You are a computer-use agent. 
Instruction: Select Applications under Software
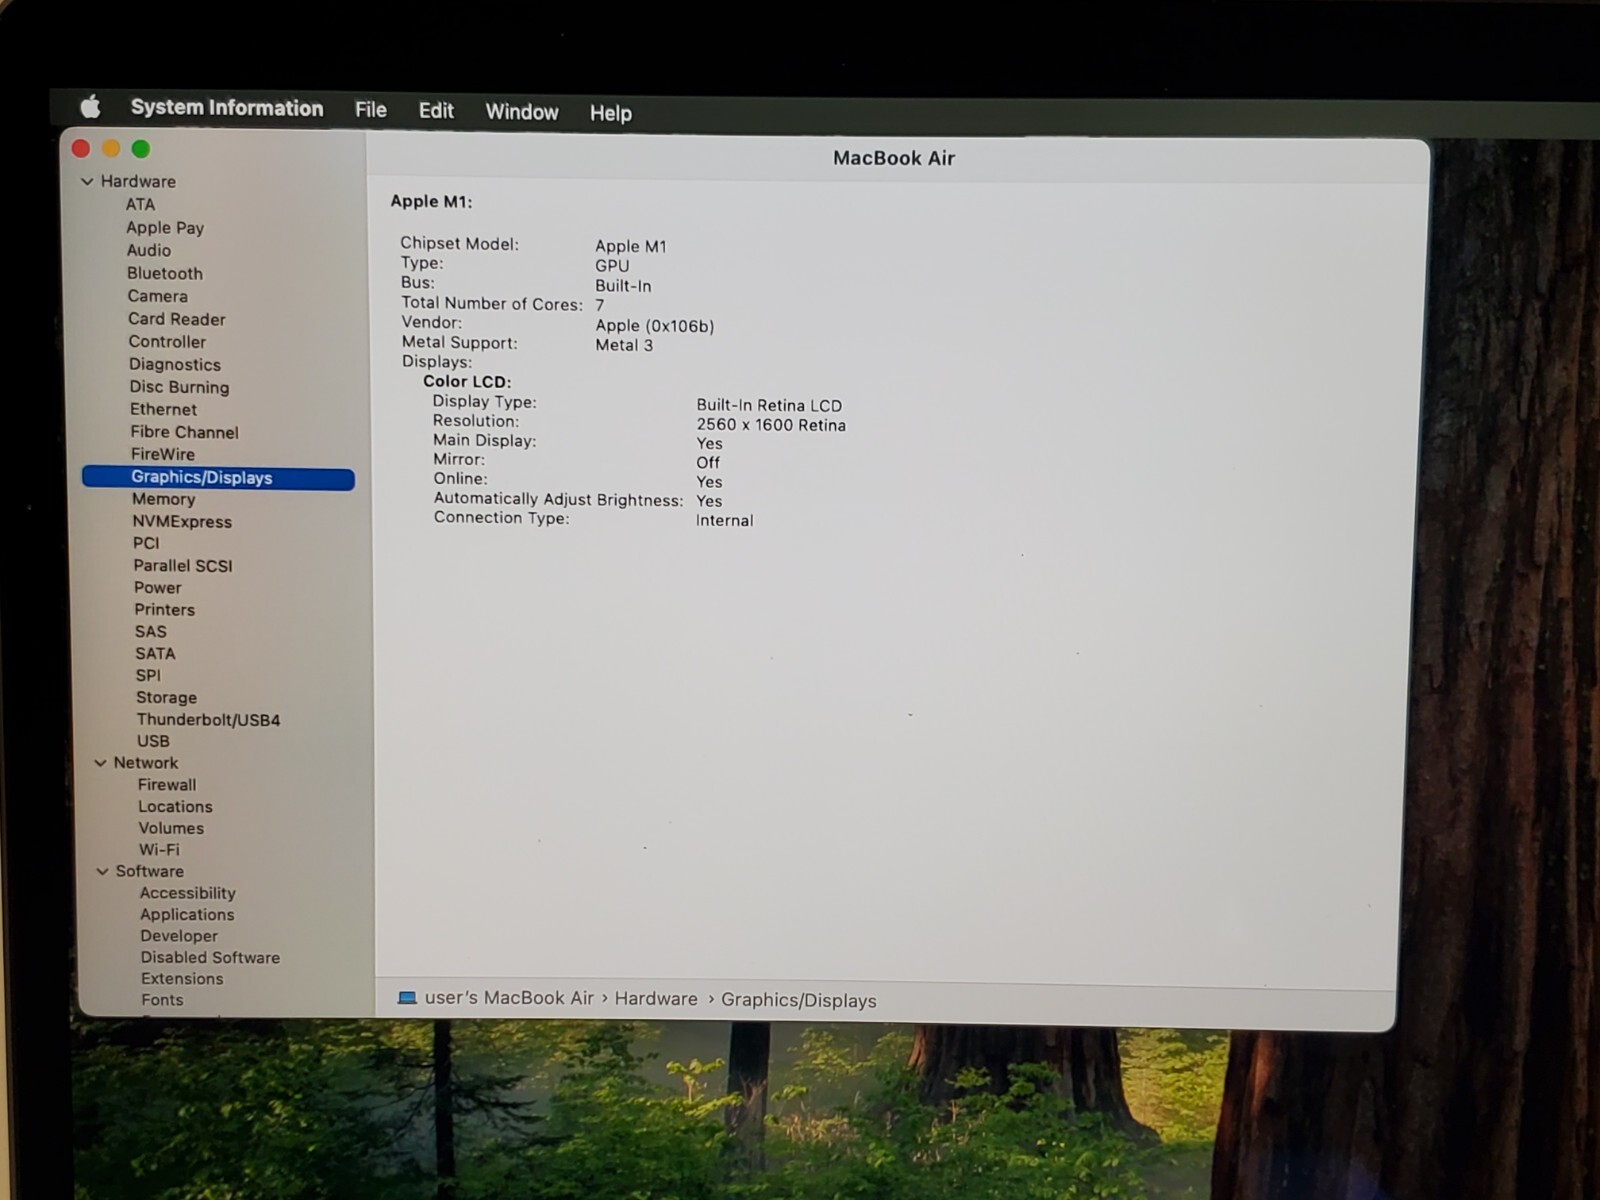187,915
